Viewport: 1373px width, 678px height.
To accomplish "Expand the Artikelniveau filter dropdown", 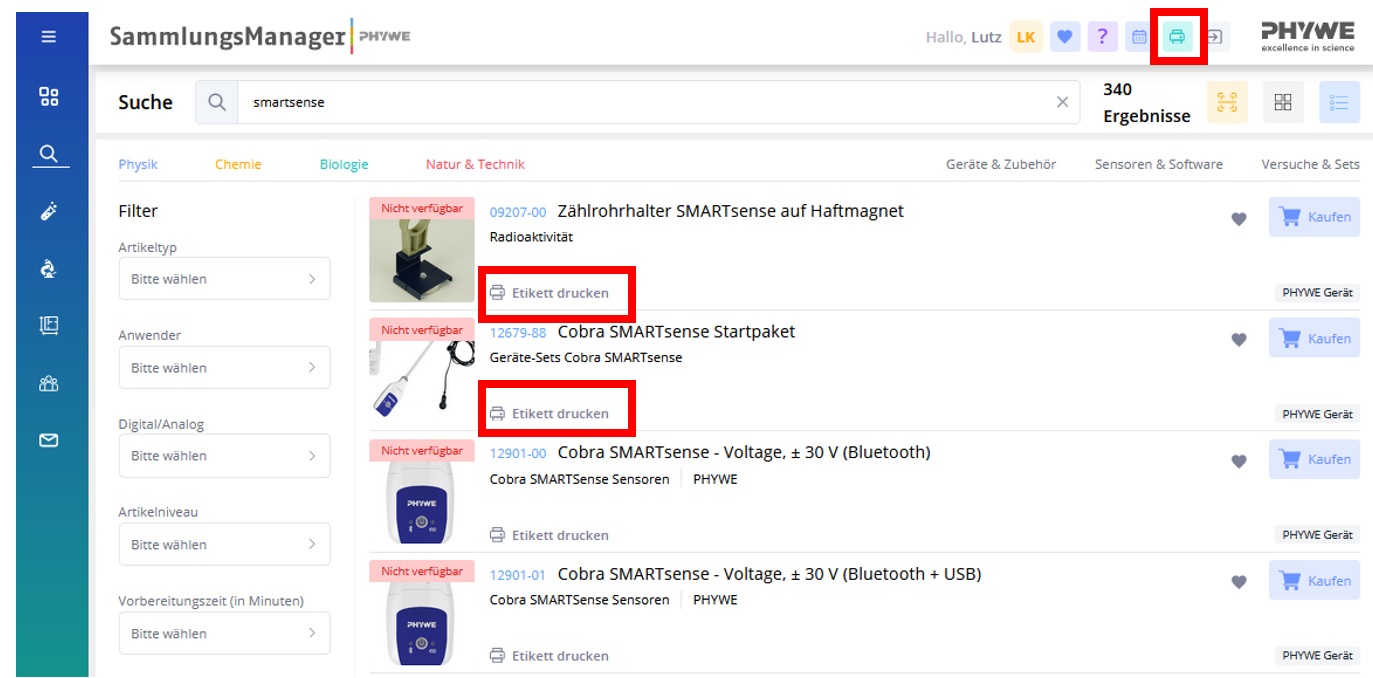I will tap(224, 544).
